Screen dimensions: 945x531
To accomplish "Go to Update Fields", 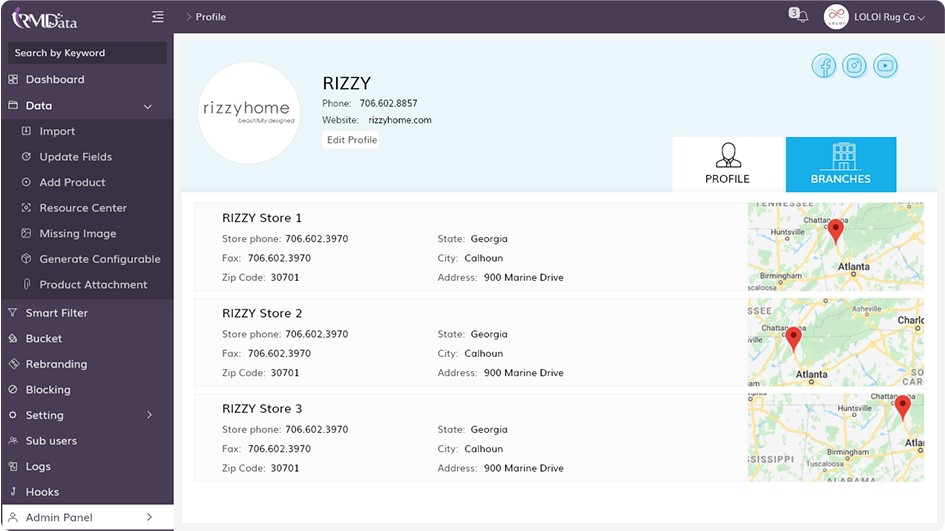I will pos(76,157).
